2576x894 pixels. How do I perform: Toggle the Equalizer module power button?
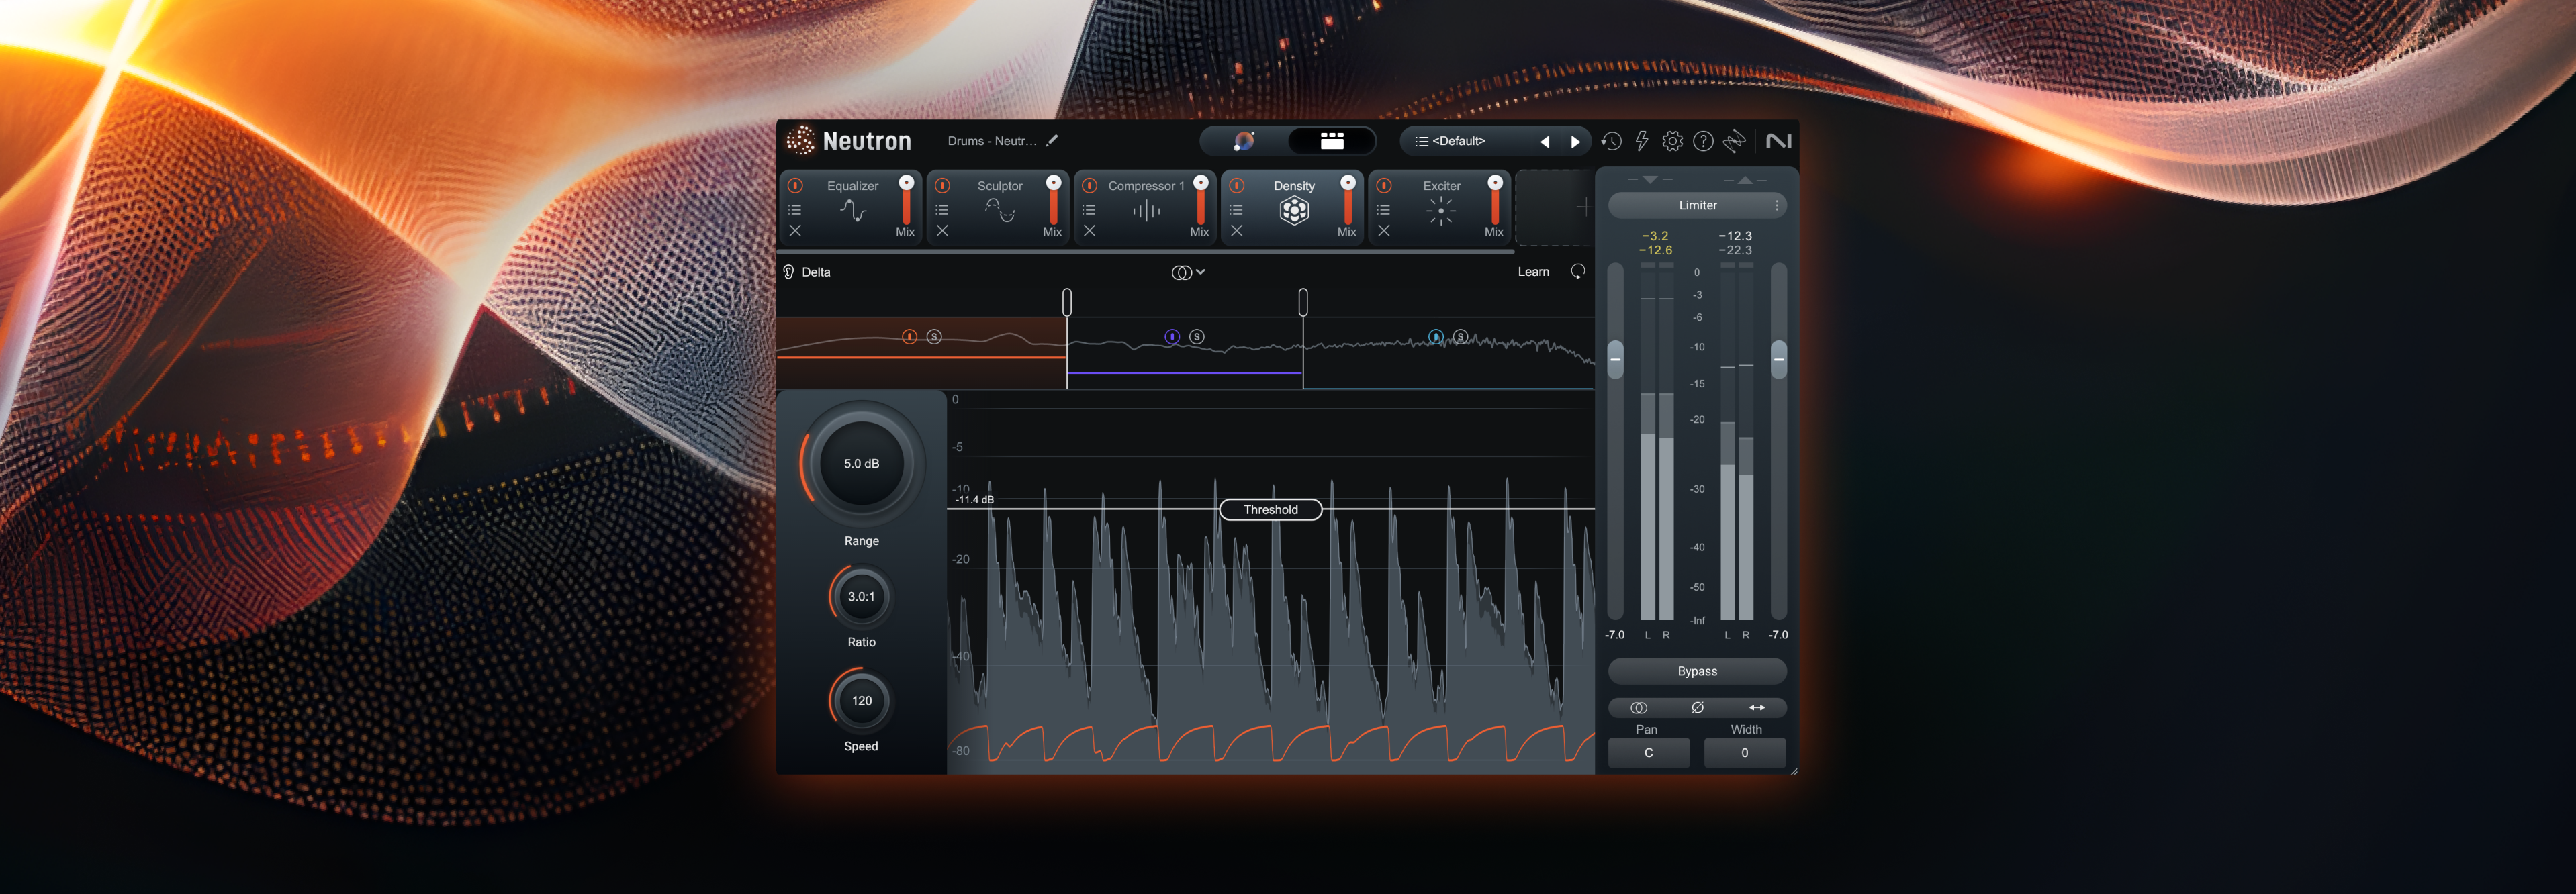coord(795,185)
